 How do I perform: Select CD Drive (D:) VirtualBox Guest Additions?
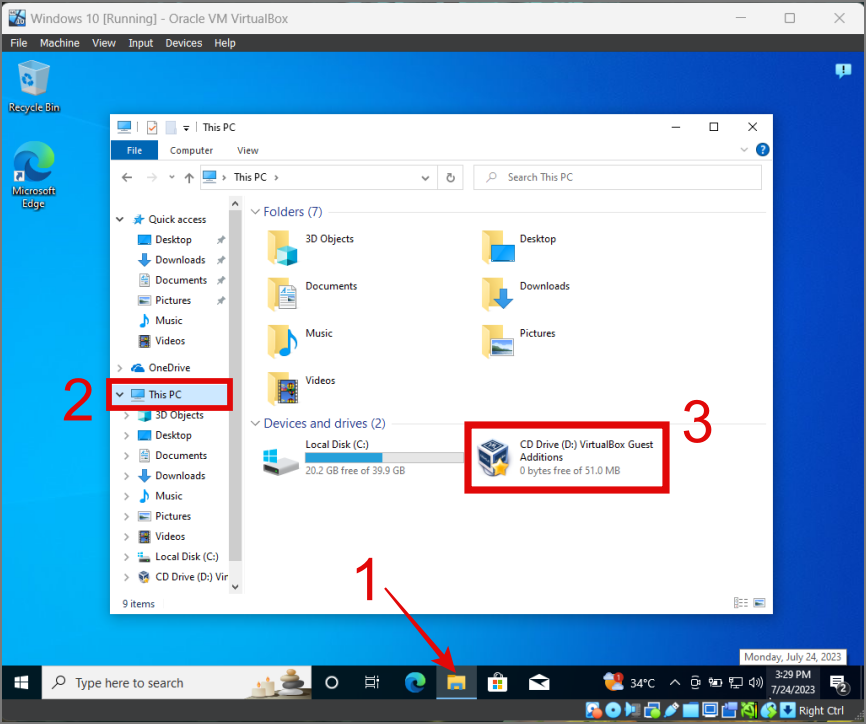click(567, 457)
